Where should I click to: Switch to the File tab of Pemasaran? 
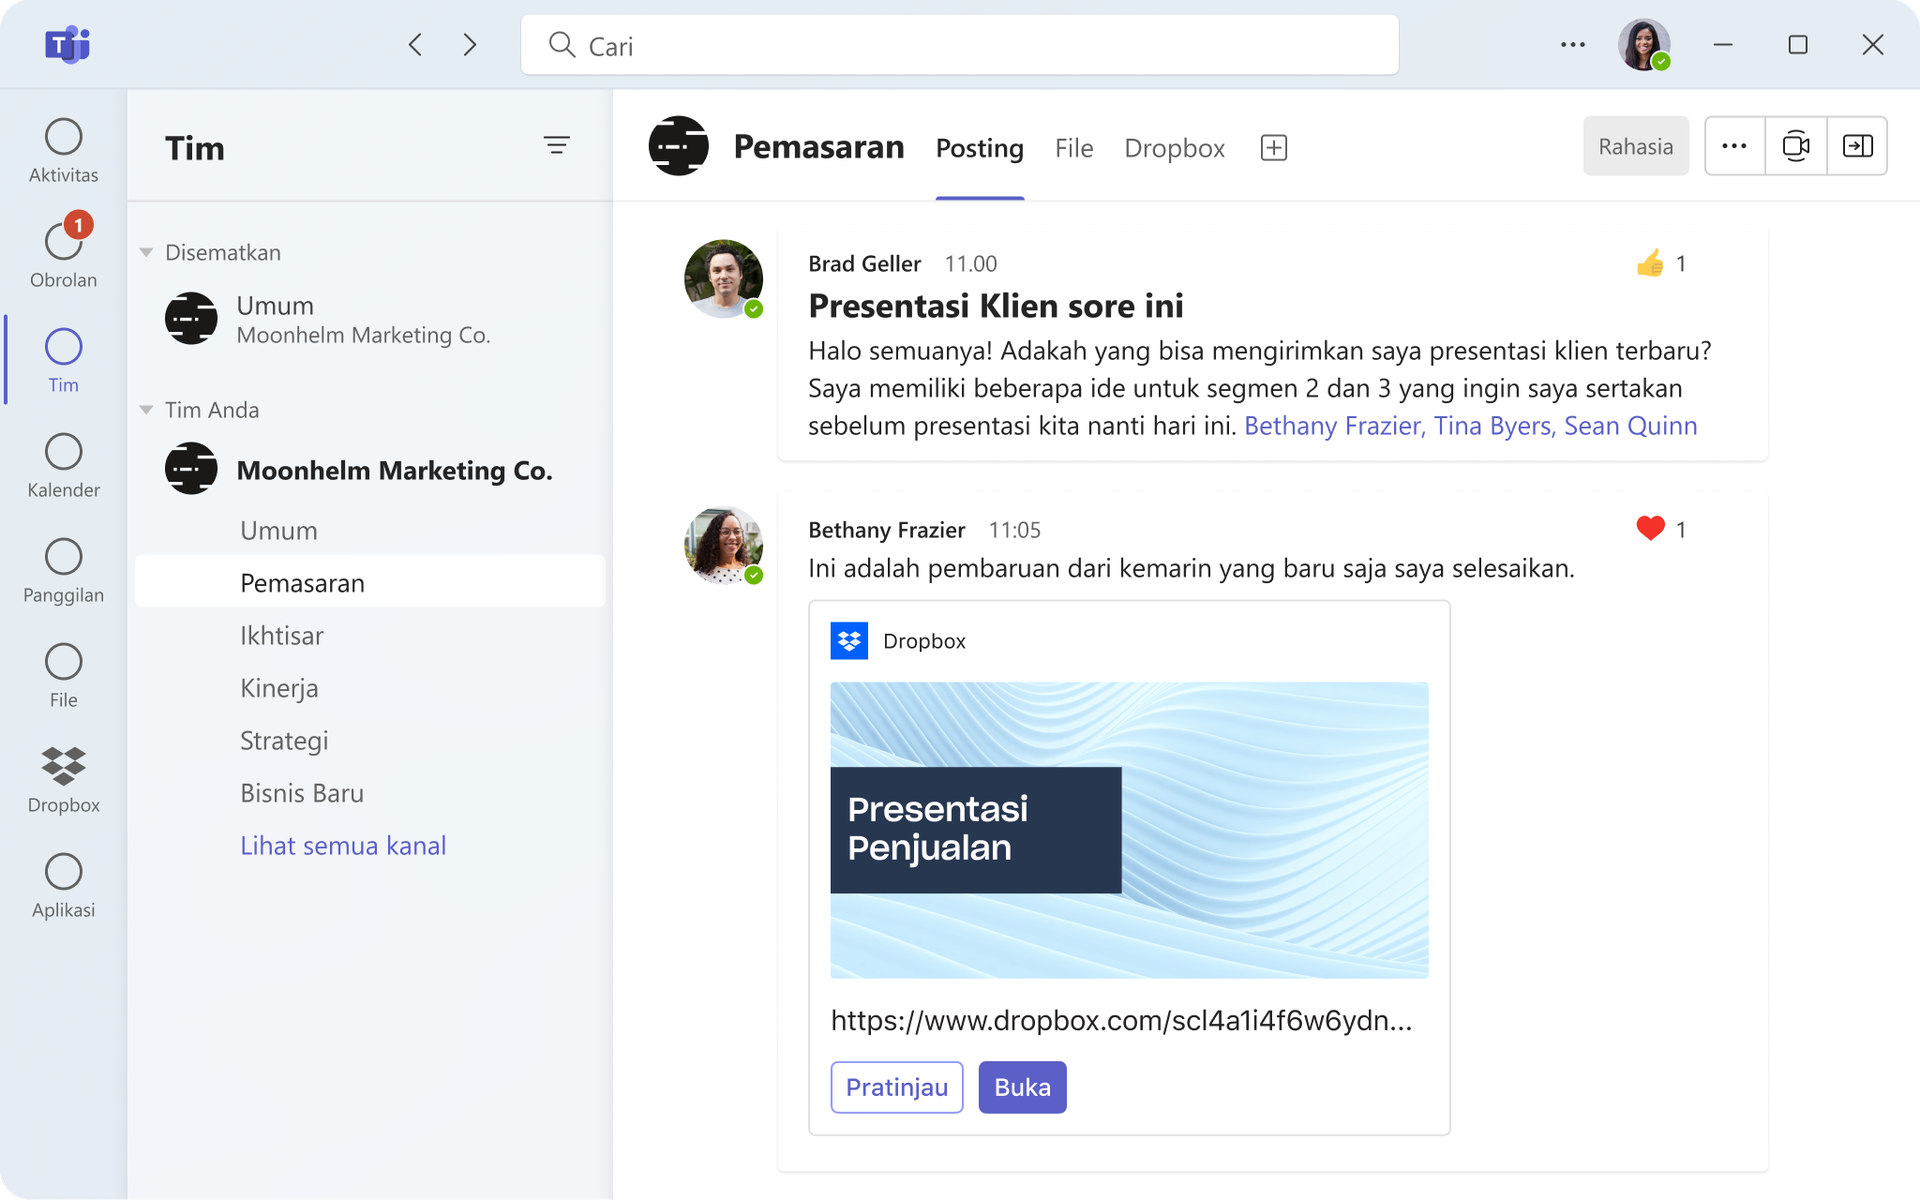point(1073,147)
